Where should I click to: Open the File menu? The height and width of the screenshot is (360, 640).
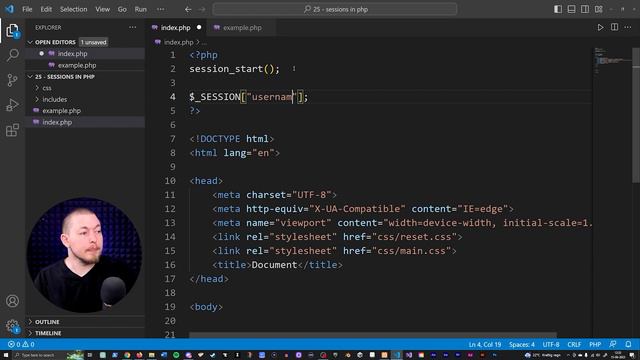[27, 9]
